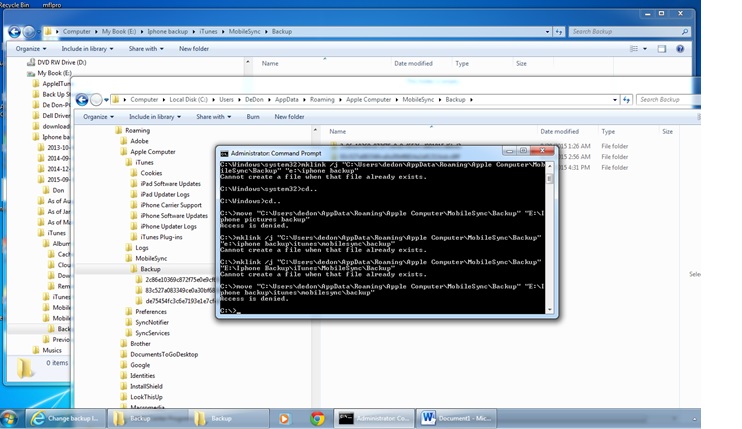Open Command Prompt system menu icon

[224, 153]
